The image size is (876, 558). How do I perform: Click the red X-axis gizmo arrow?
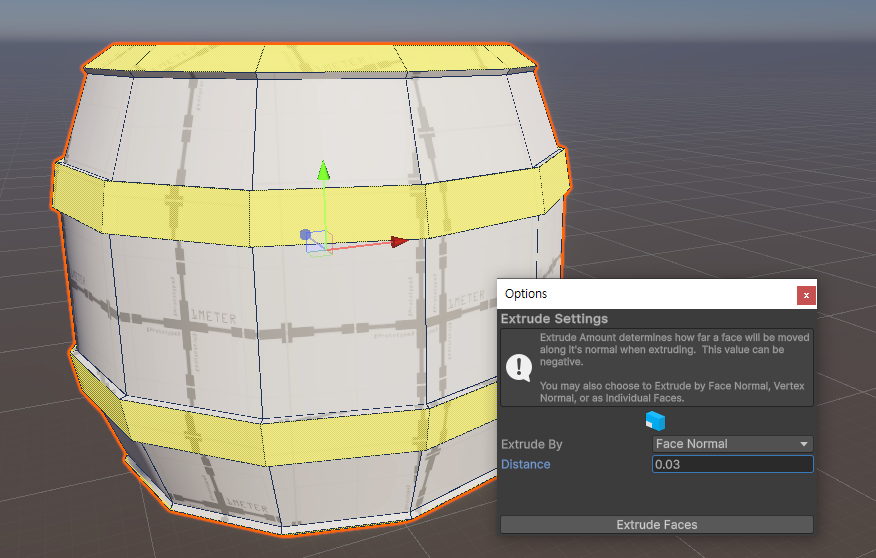coord(399,241)
